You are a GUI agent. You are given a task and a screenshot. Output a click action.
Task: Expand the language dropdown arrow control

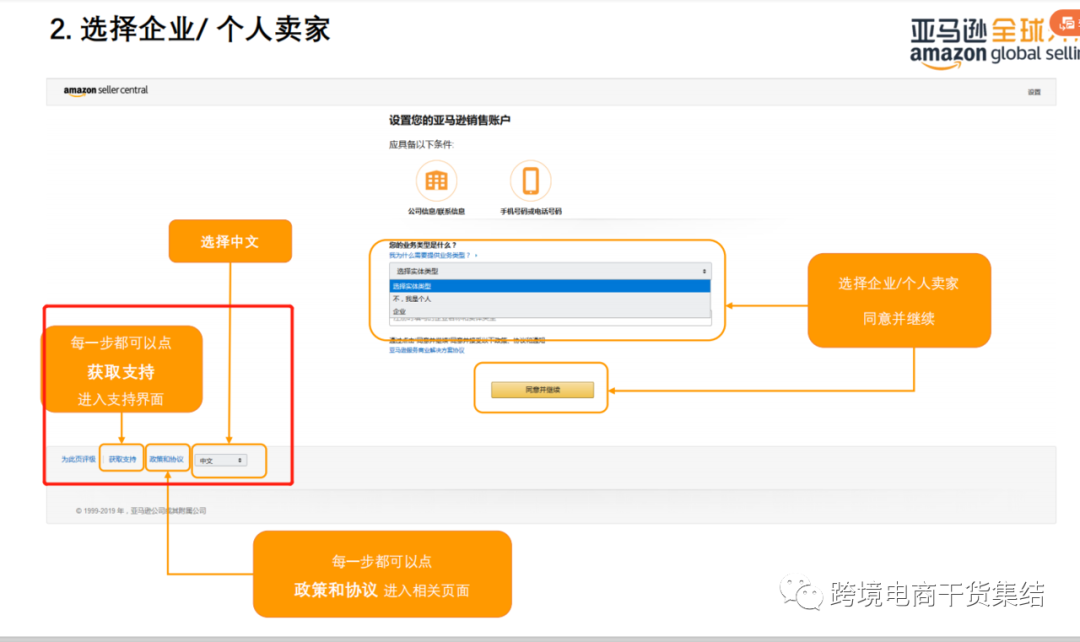[x=239, y=460]
